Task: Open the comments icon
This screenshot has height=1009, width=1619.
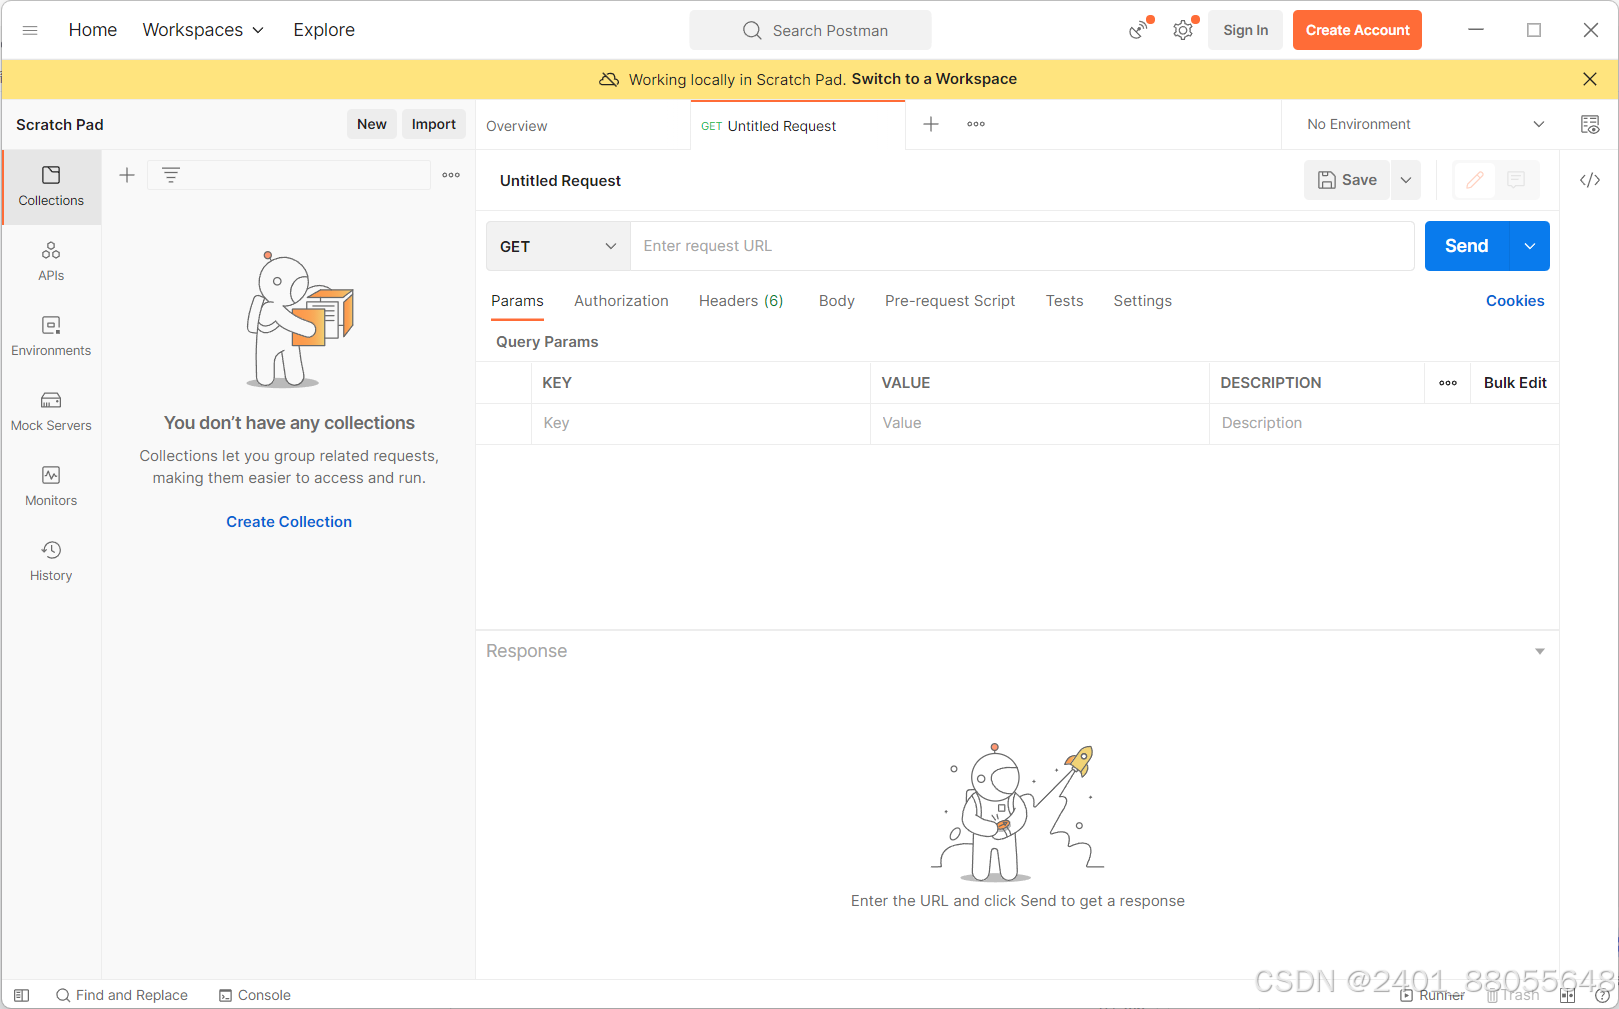Action: tap(1516, 180)
